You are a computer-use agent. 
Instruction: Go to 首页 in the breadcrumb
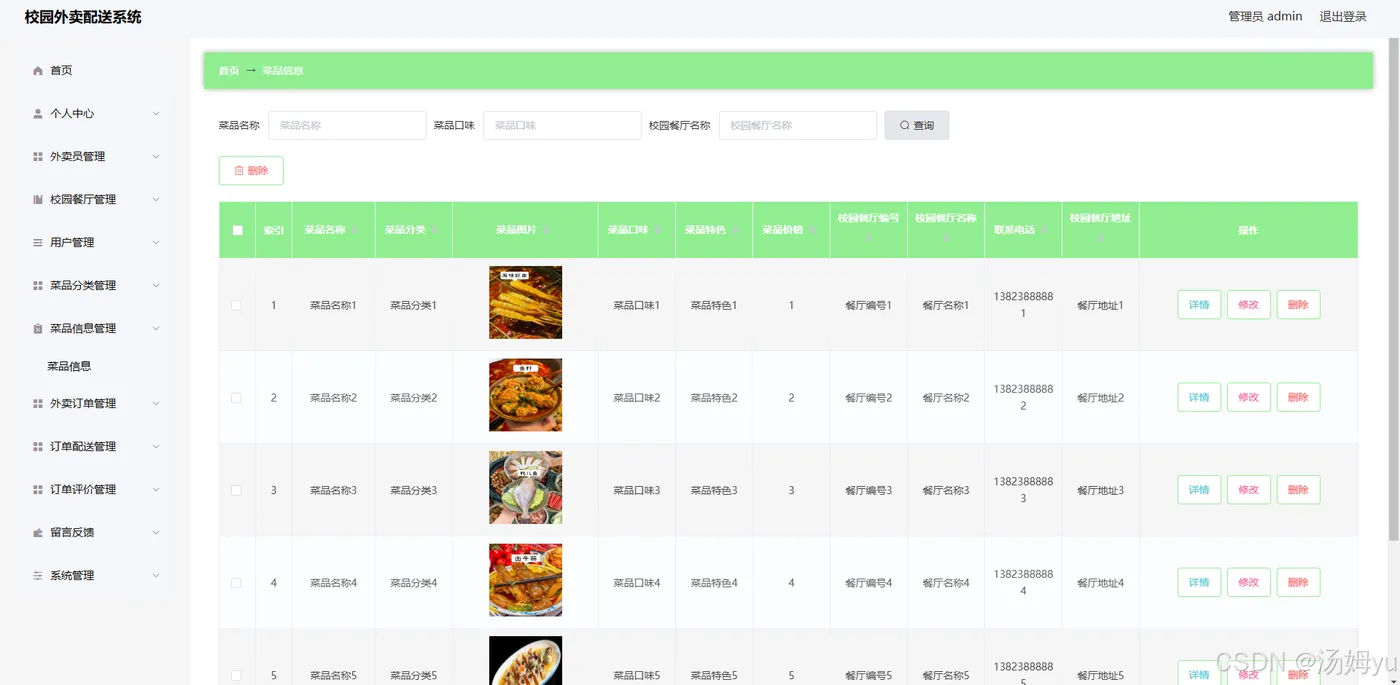tap(229, 71)
